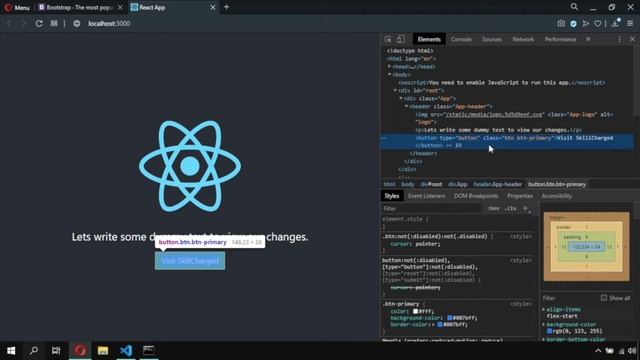Reload the localhost page
Screen dimensions: 640x360
pyautogui.click(x=39, y=24)
